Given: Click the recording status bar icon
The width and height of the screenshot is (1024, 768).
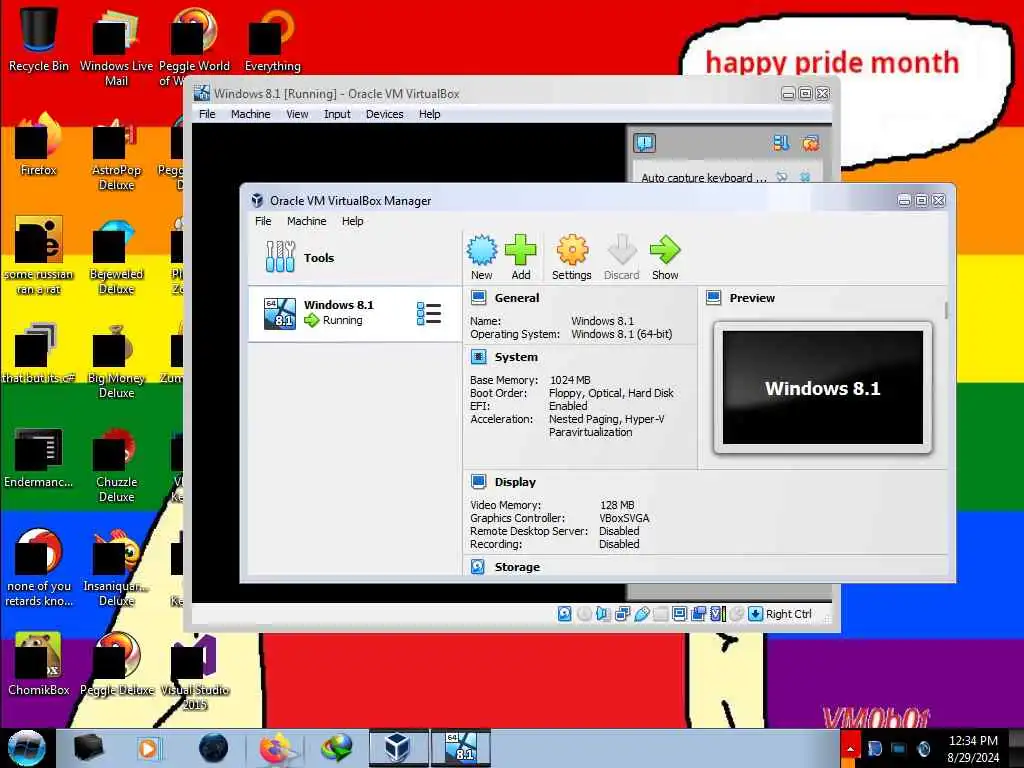Looking at the screenshot, I should (x=698, y=614).
